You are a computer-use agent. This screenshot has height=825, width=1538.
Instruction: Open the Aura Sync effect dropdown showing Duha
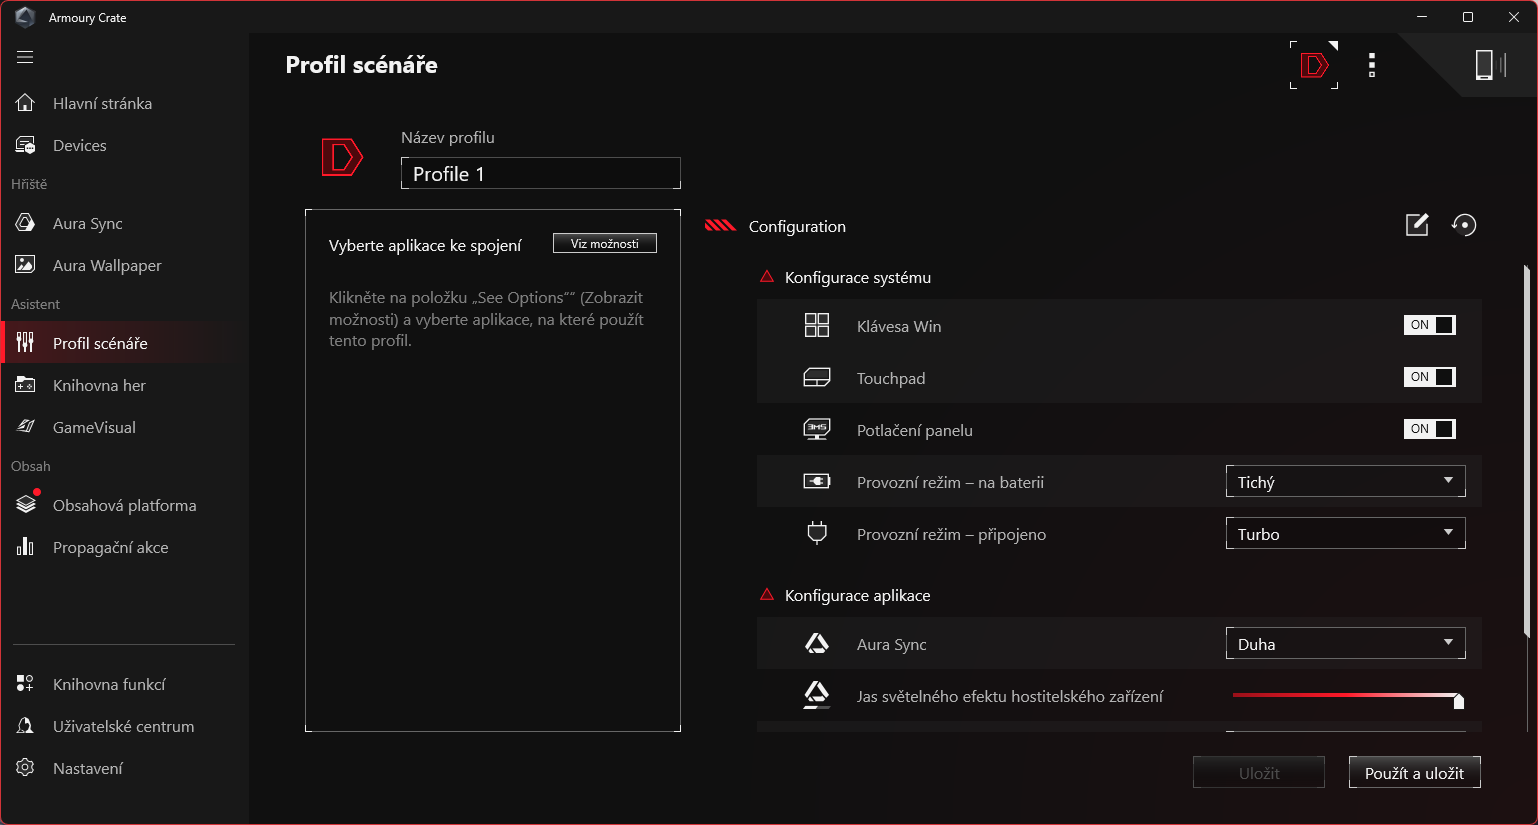(x=1346, y=643)
